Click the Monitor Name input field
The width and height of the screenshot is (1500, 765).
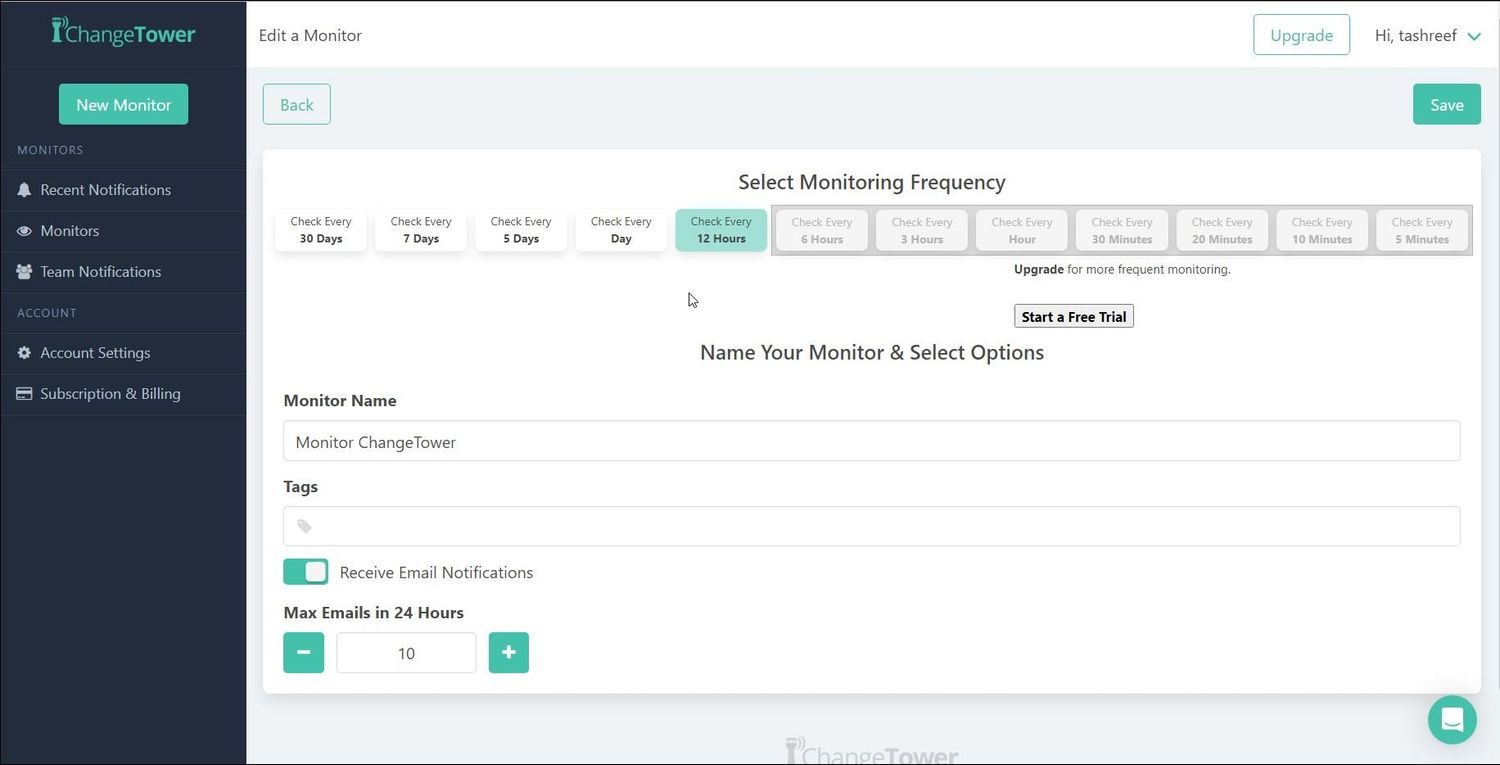pos(872,441)
